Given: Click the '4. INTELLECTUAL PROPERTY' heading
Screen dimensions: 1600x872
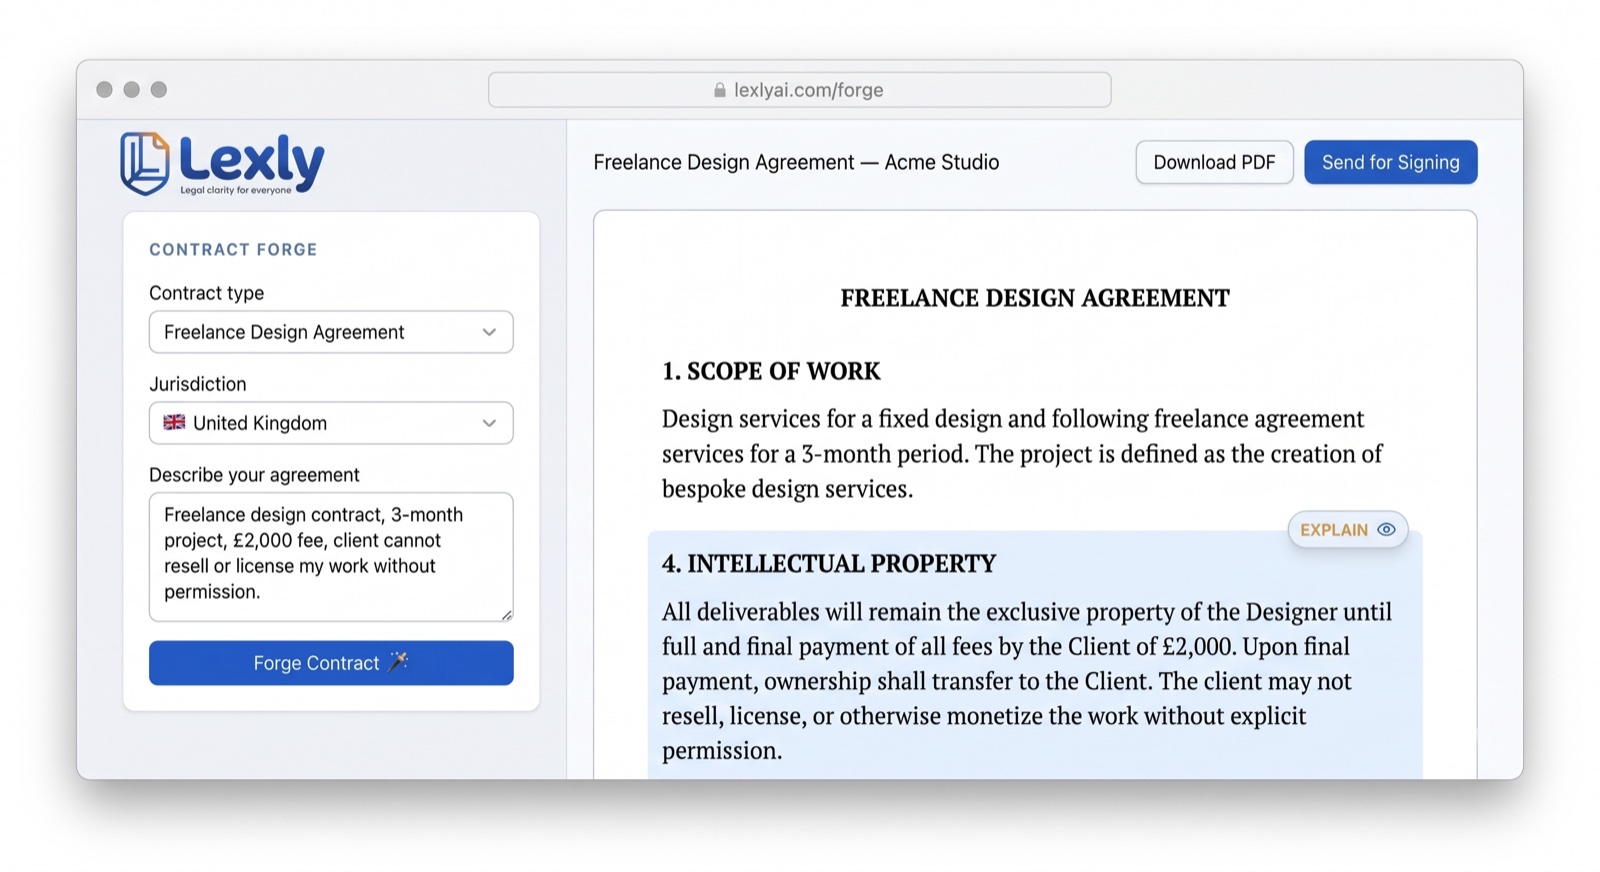Looking at the screenshot, I should coord(829,564).
